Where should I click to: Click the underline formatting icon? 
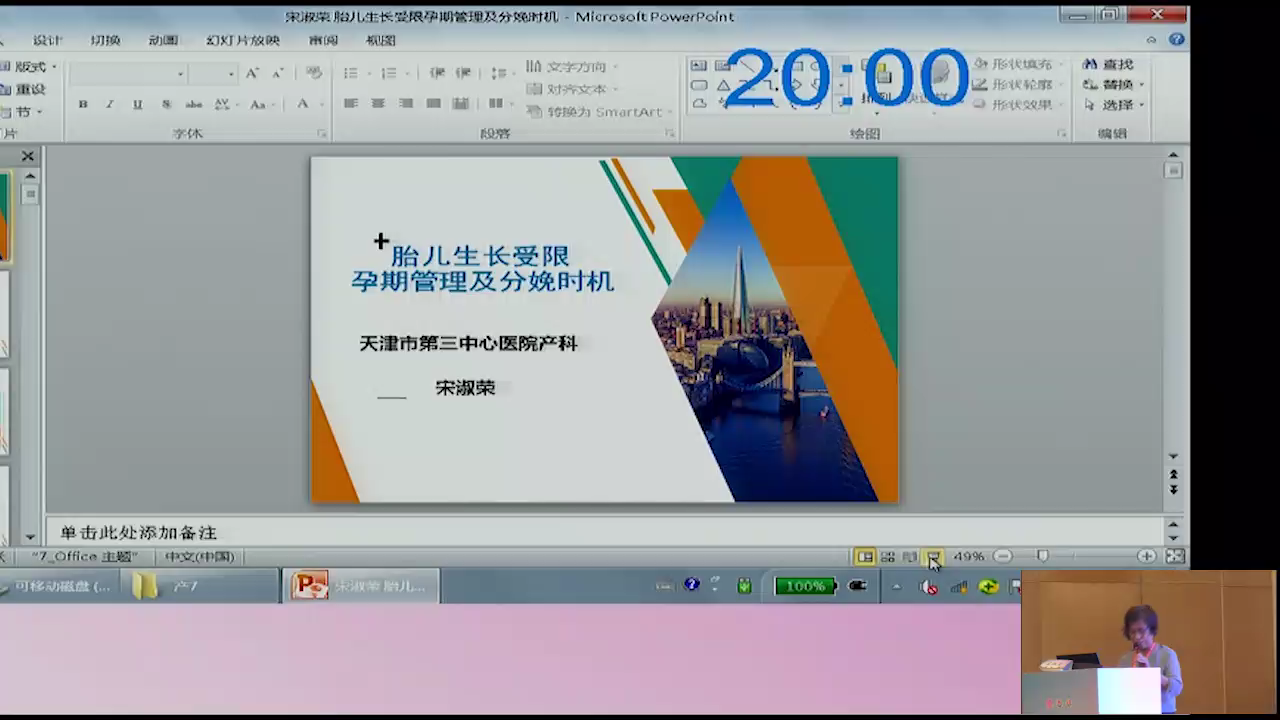point(137,104)
